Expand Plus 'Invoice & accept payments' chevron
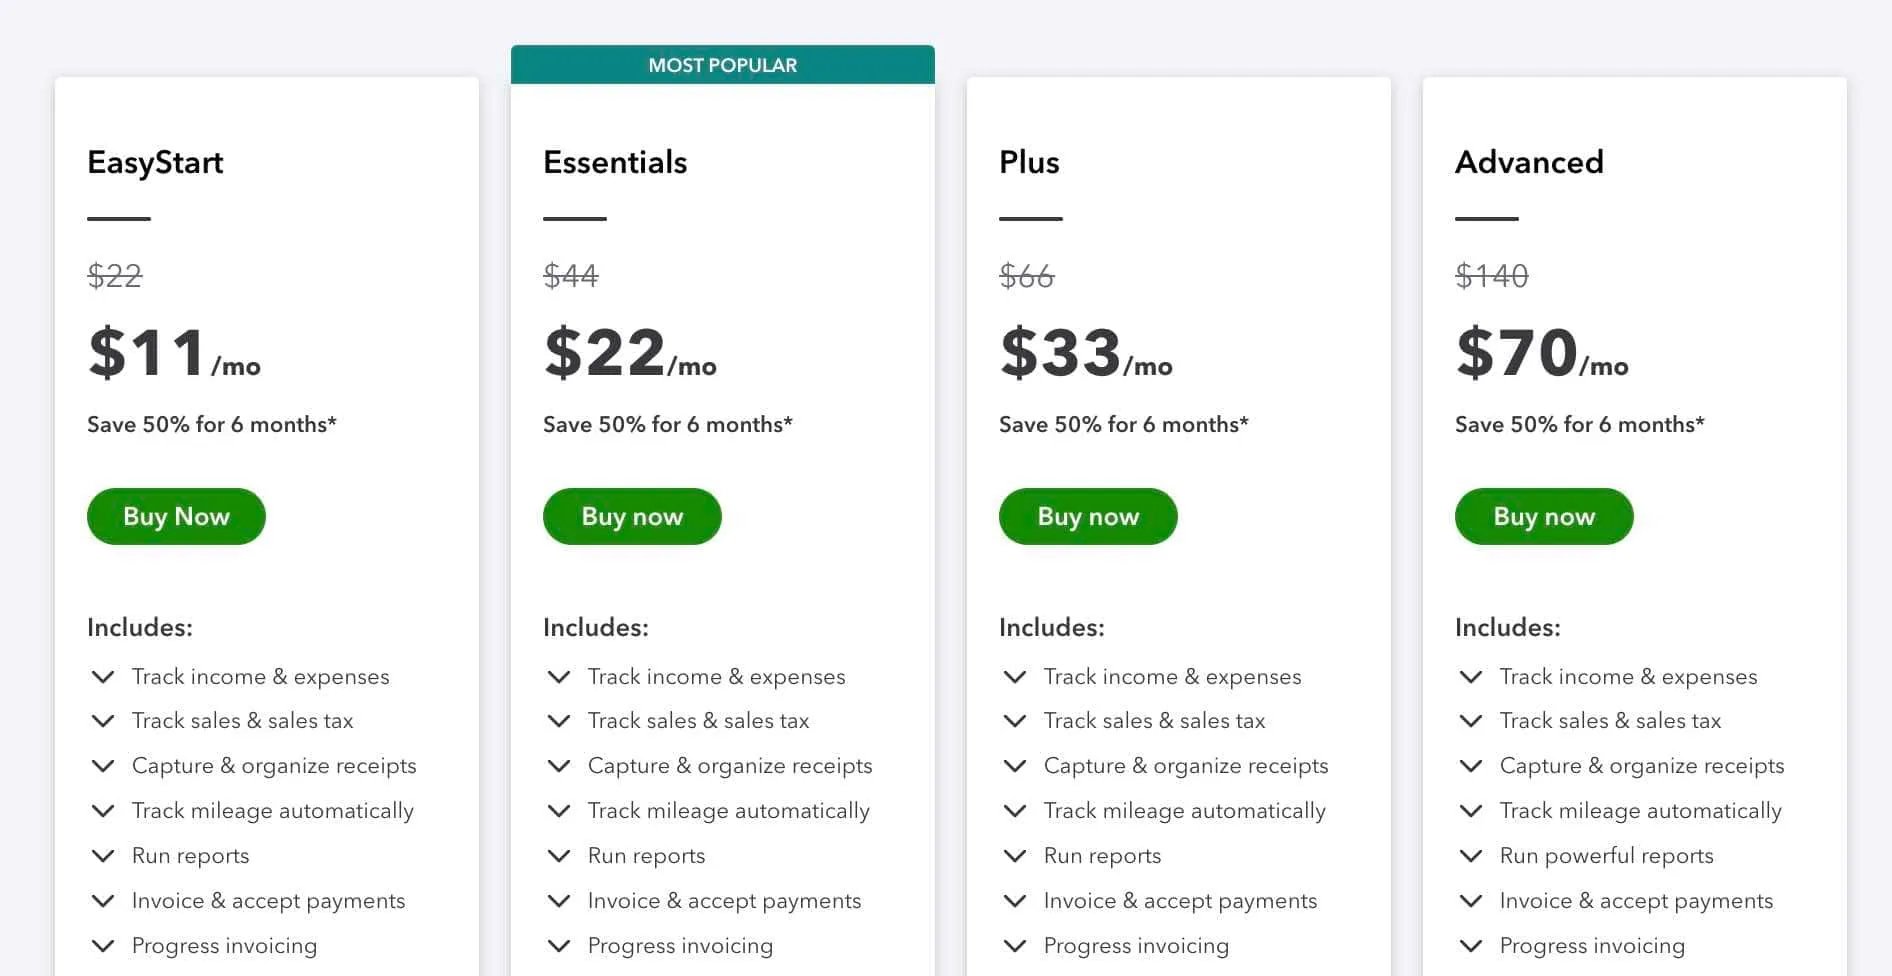Viewport: 1892px width, 976px height. [x=1014, y=901]
